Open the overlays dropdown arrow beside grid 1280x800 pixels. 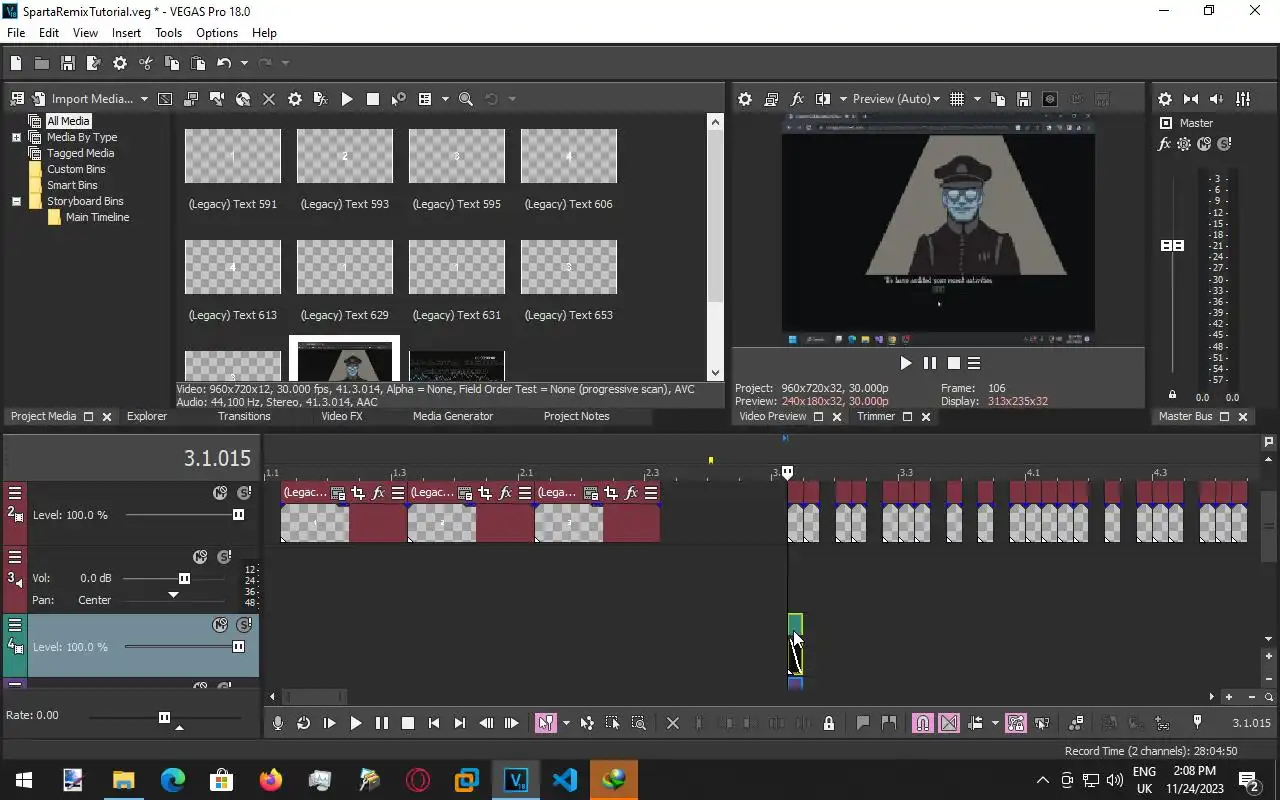click(x=977, y=99)
